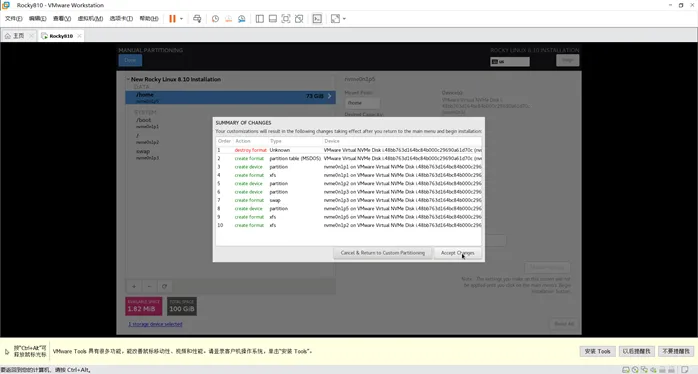
Task: Click the Action column header
Action: 251,141
